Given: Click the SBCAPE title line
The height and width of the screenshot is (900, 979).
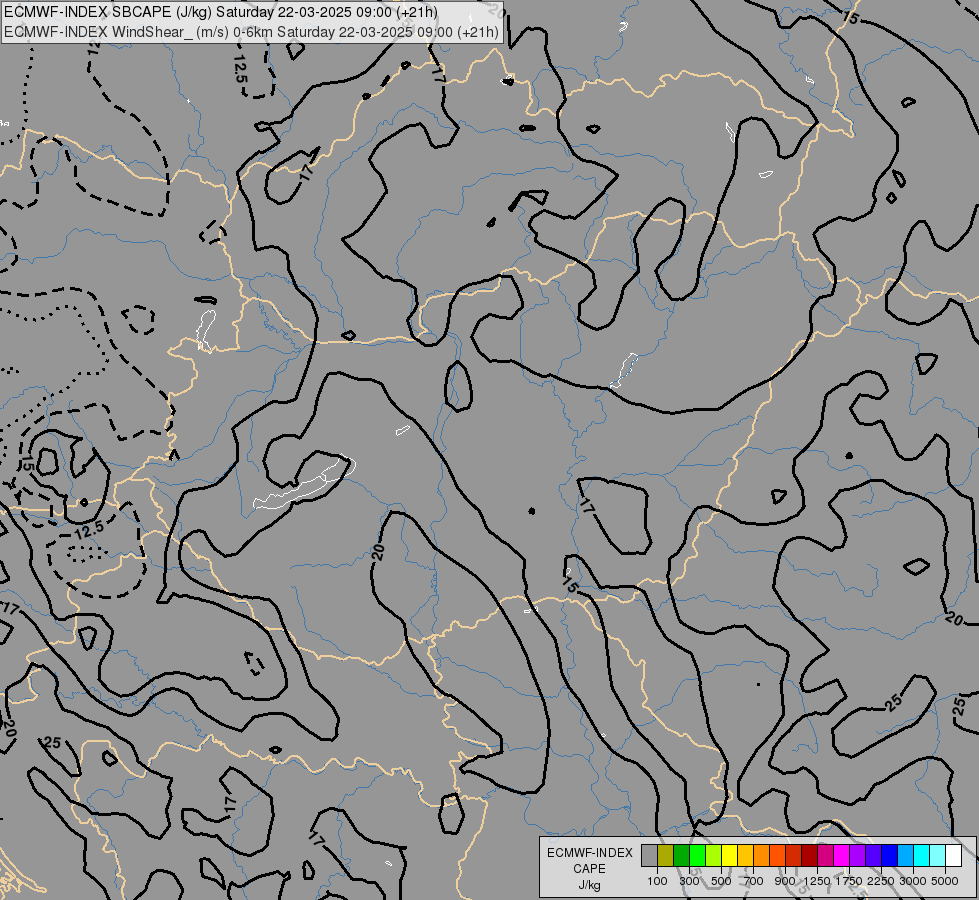Looking at the screenshot, I should (221, 12).
